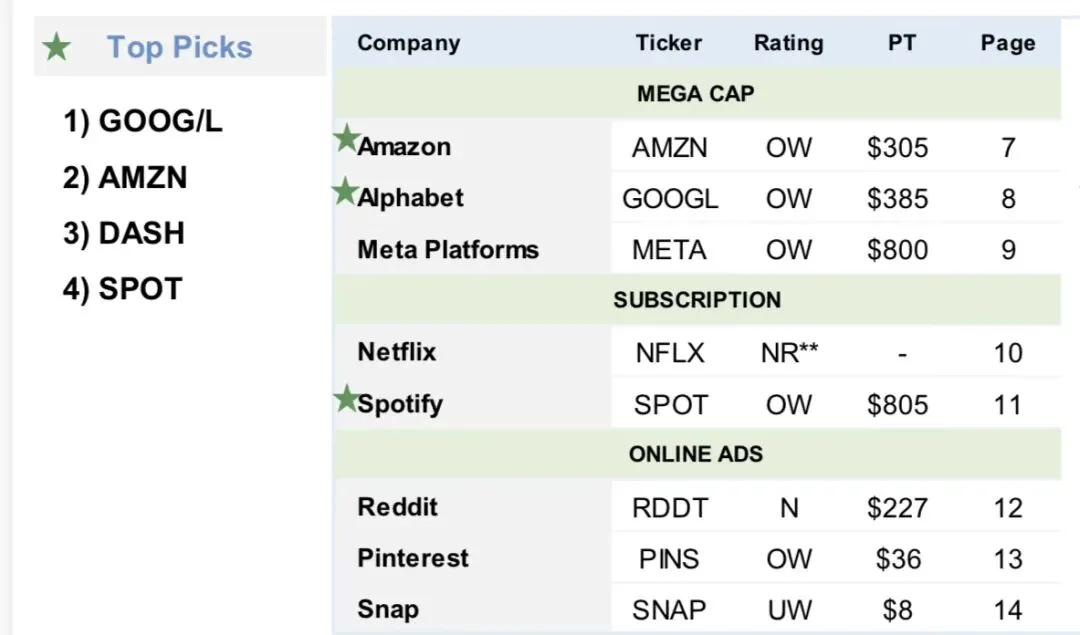Screen dimensions: 1080x635
Task: Click the PT column header
Action: (x=901, y=43)
